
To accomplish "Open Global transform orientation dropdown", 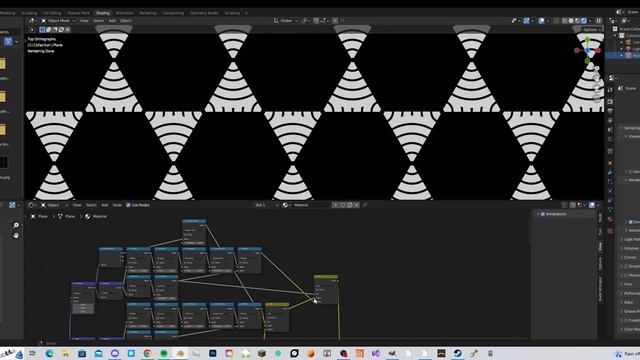I will tap(286, 21).
